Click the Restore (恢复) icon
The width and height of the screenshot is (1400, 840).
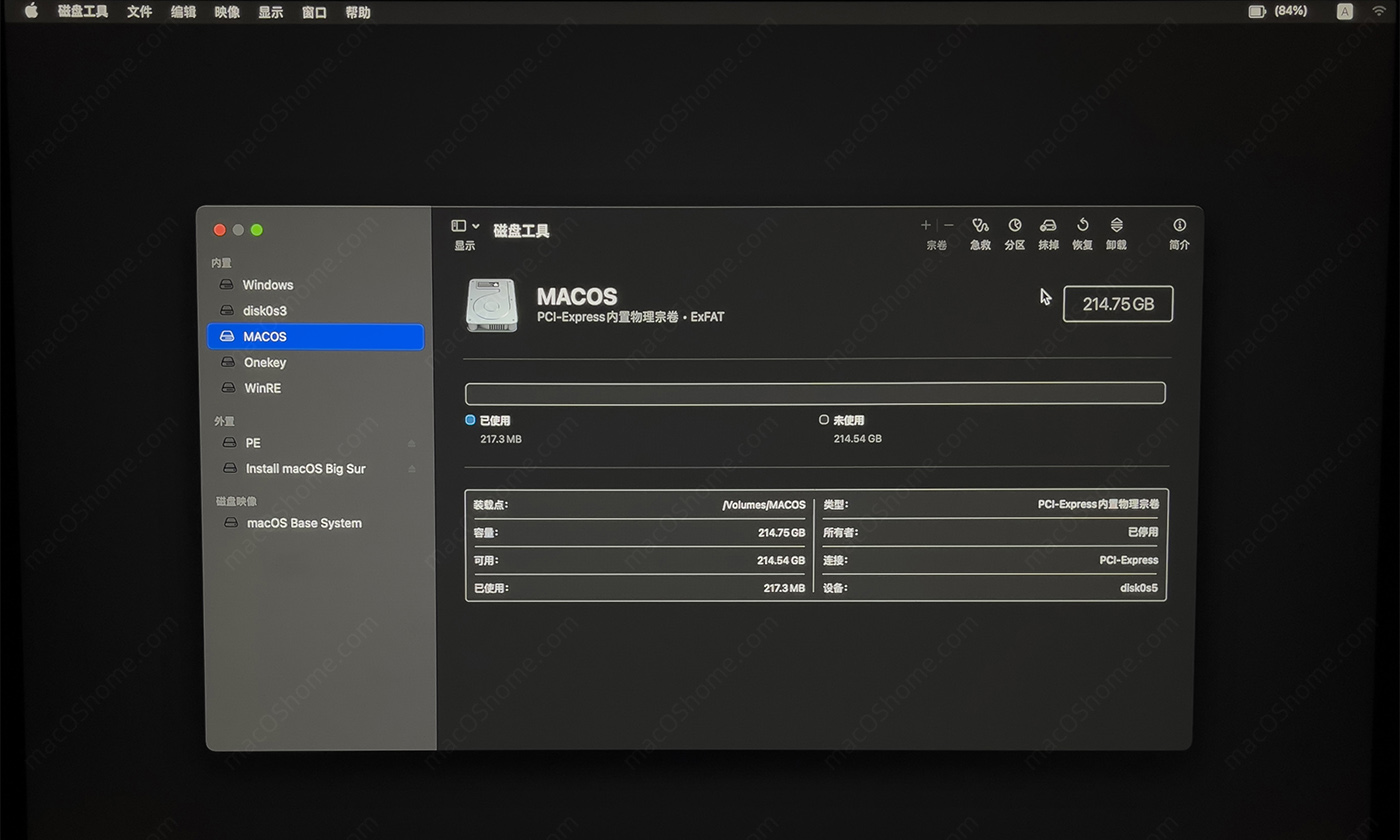(1082, 226)
